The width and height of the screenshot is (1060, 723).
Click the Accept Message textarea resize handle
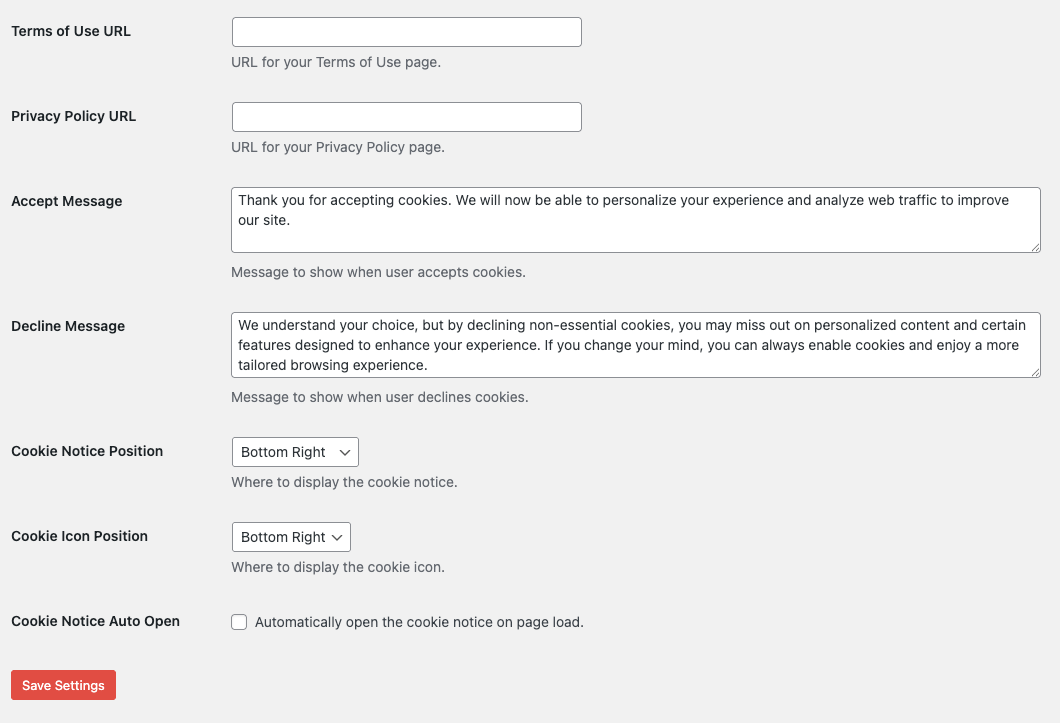click(1035, 248)
